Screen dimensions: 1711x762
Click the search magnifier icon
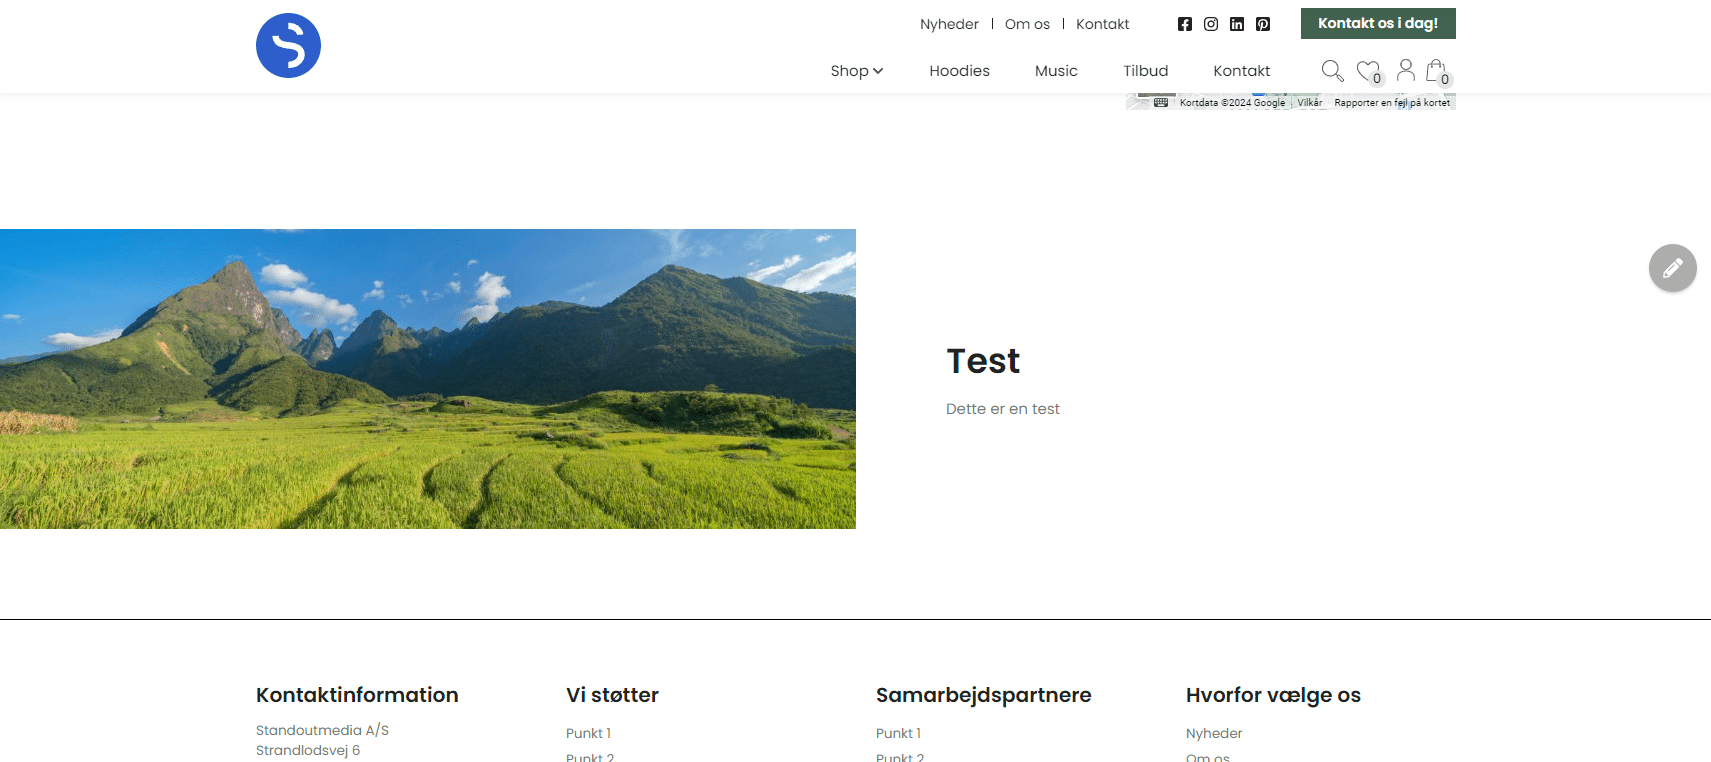(x=1332, y=71)
